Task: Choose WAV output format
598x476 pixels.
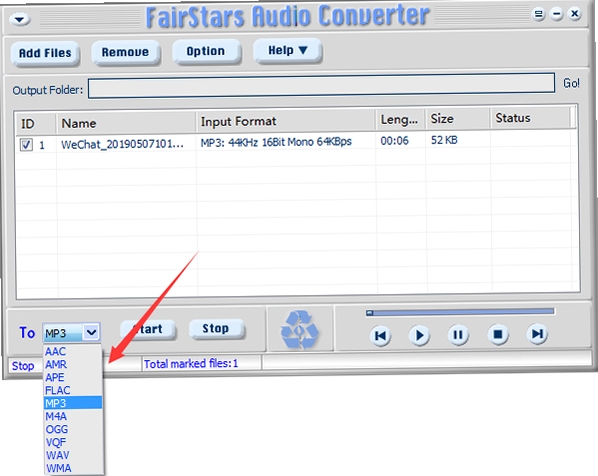Action: click(x=73, y=455)
